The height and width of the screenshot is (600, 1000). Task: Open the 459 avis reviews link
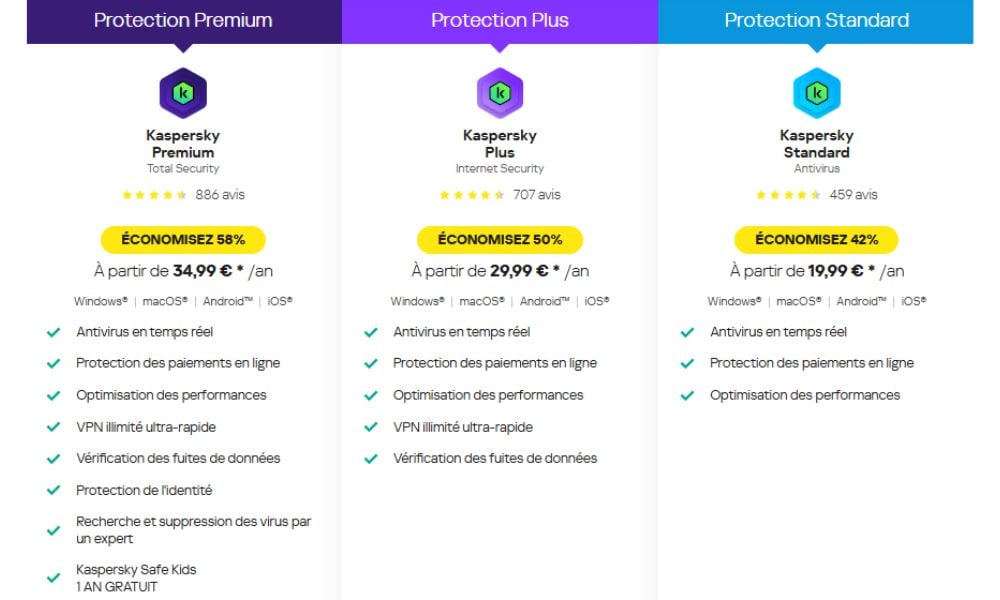click(853, 195)
